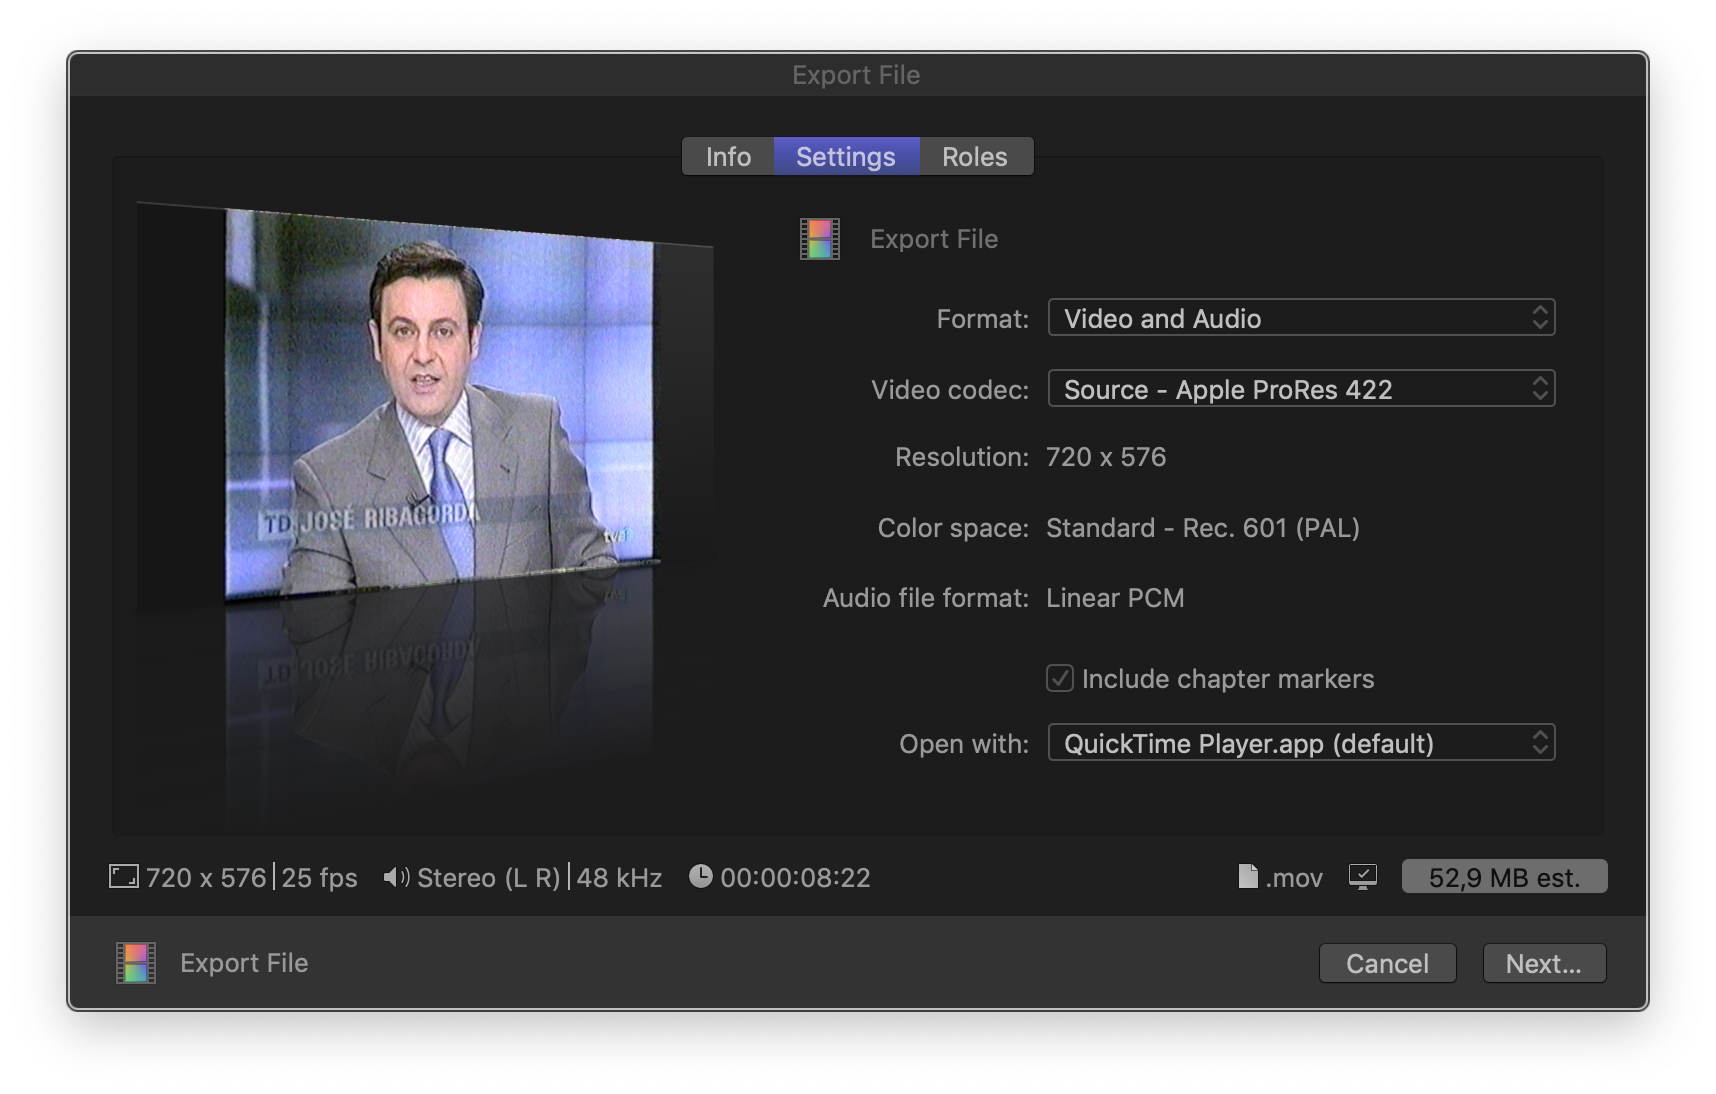Click the compatibility monitor icon
This screenshot has width=1716, height=1094.
[x=1362, y=877]
